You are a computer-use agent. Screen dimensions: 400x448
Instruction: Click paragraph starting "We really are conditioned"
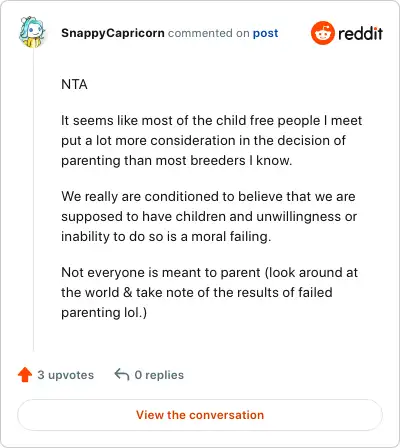pyautogui.click(x=209, y=216)
